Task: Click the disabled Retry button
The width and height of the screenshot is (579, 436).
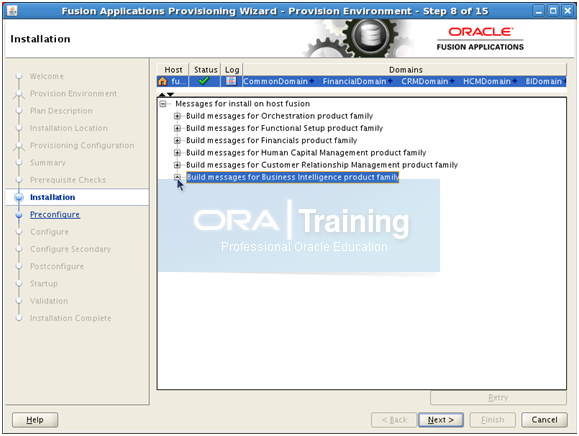Action: [x=498, y=398]
